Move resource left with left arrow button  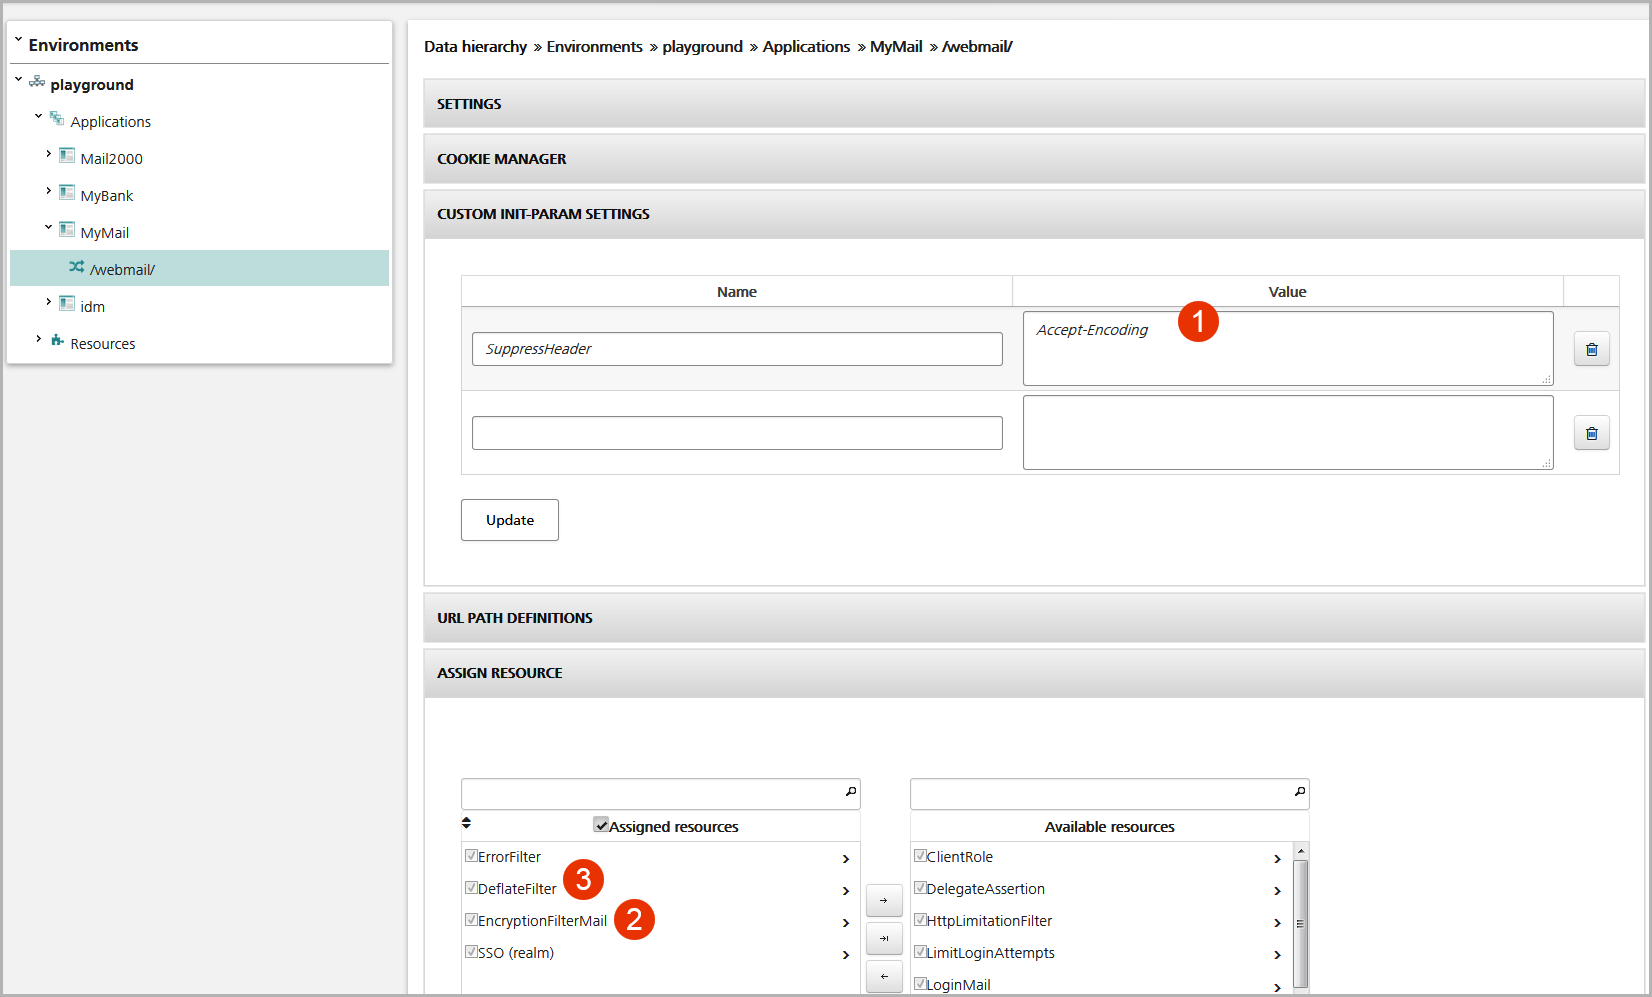click(x=884, y=976)
